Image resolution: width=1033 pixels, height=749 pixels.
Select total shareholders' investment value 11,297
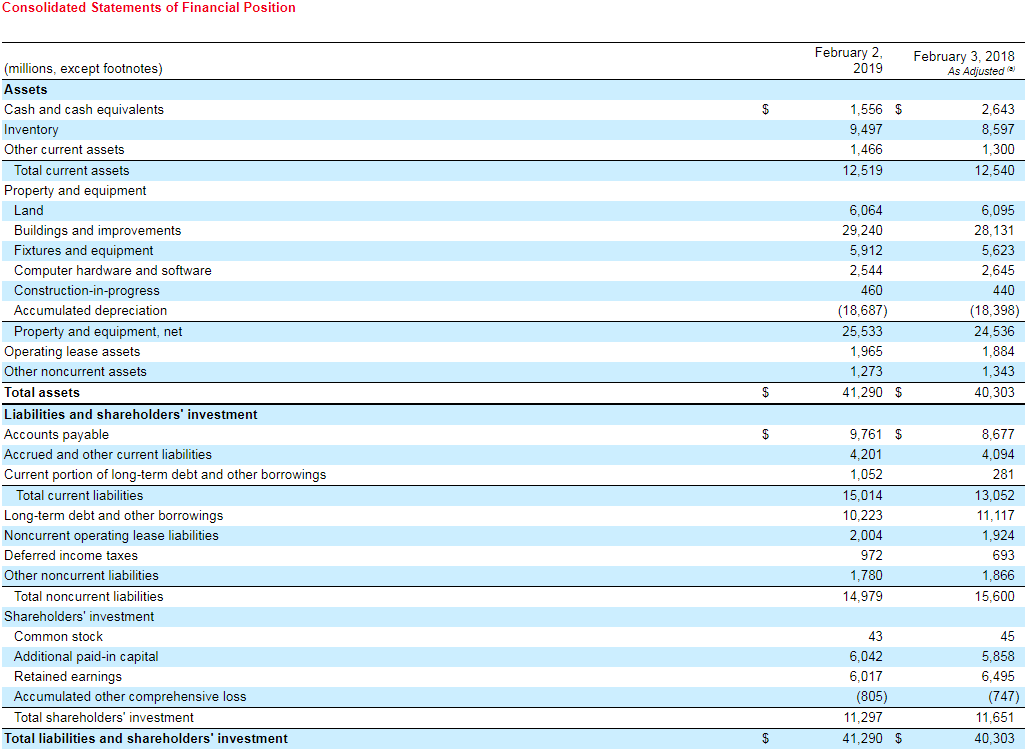[x=862, y=717]
